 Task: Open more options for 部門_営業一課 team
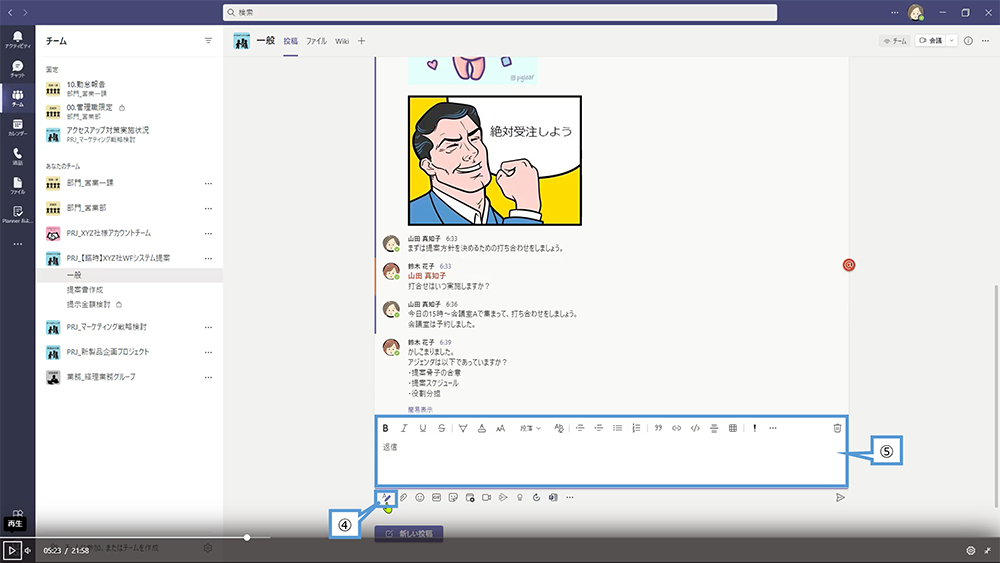208,183
